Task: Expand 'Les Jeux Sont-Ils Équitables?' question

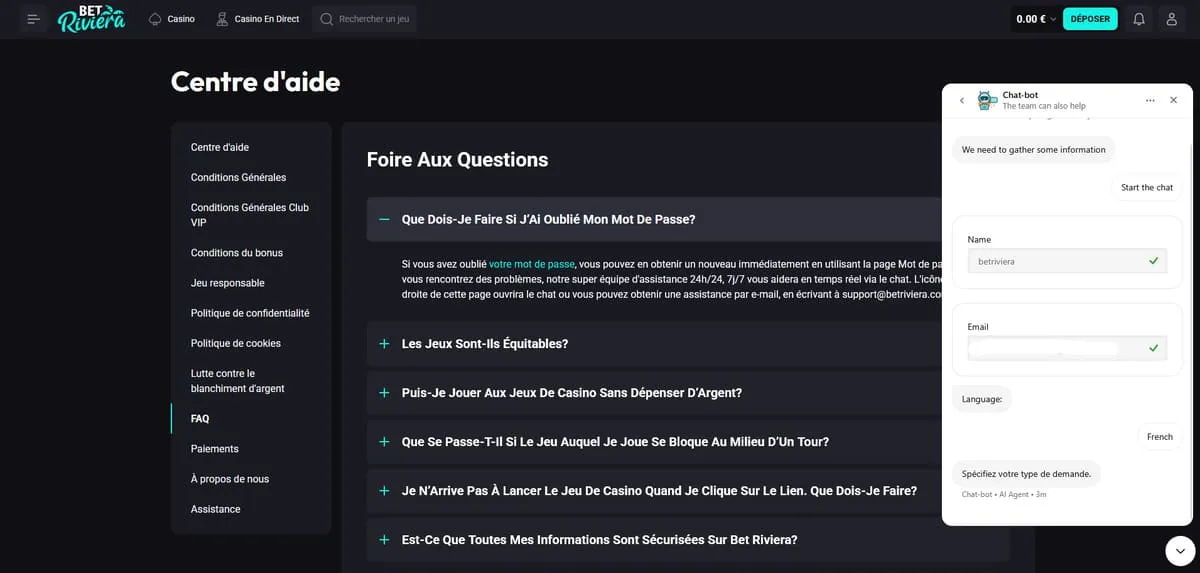Action: point(384,344)
